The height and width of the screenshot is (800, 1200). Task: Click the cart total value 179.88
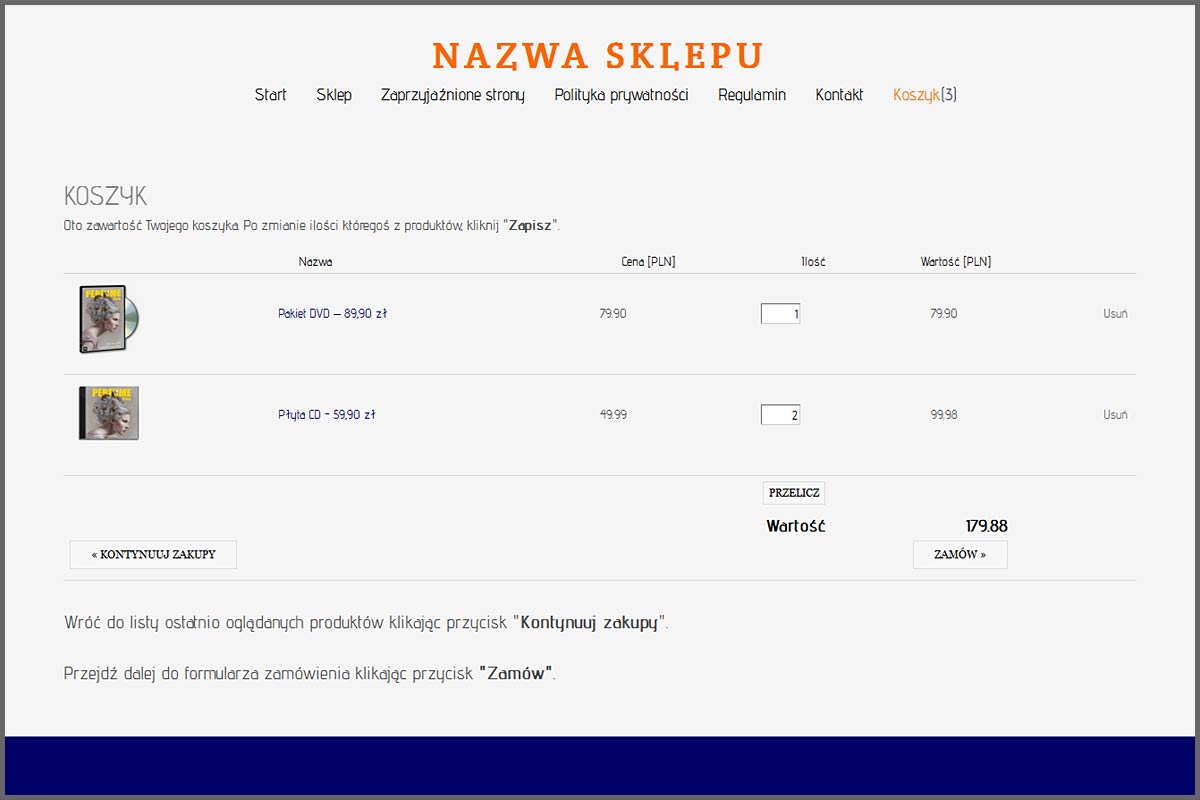pos(986,526)
